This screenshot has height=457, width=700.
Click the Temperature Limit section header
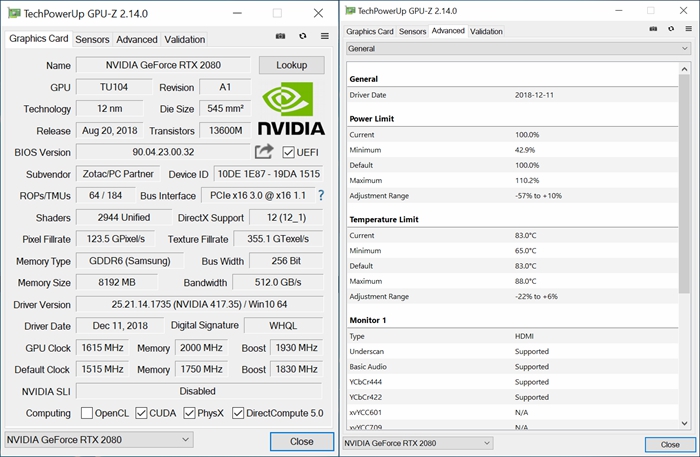tap(383, 220)
